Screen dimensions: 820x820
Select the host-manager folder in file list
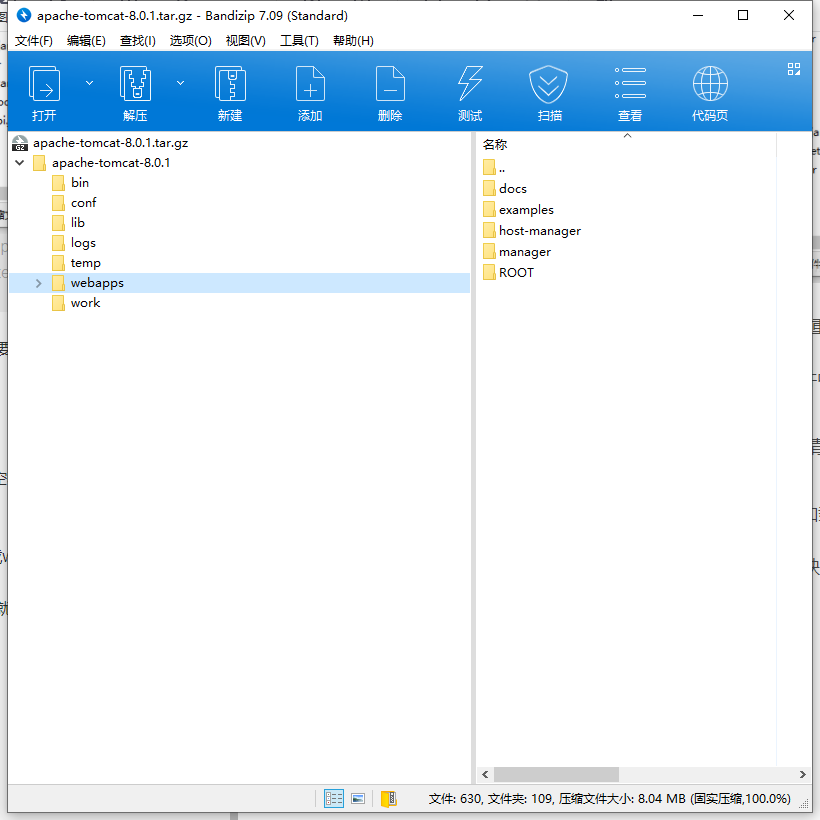[540, 231]
